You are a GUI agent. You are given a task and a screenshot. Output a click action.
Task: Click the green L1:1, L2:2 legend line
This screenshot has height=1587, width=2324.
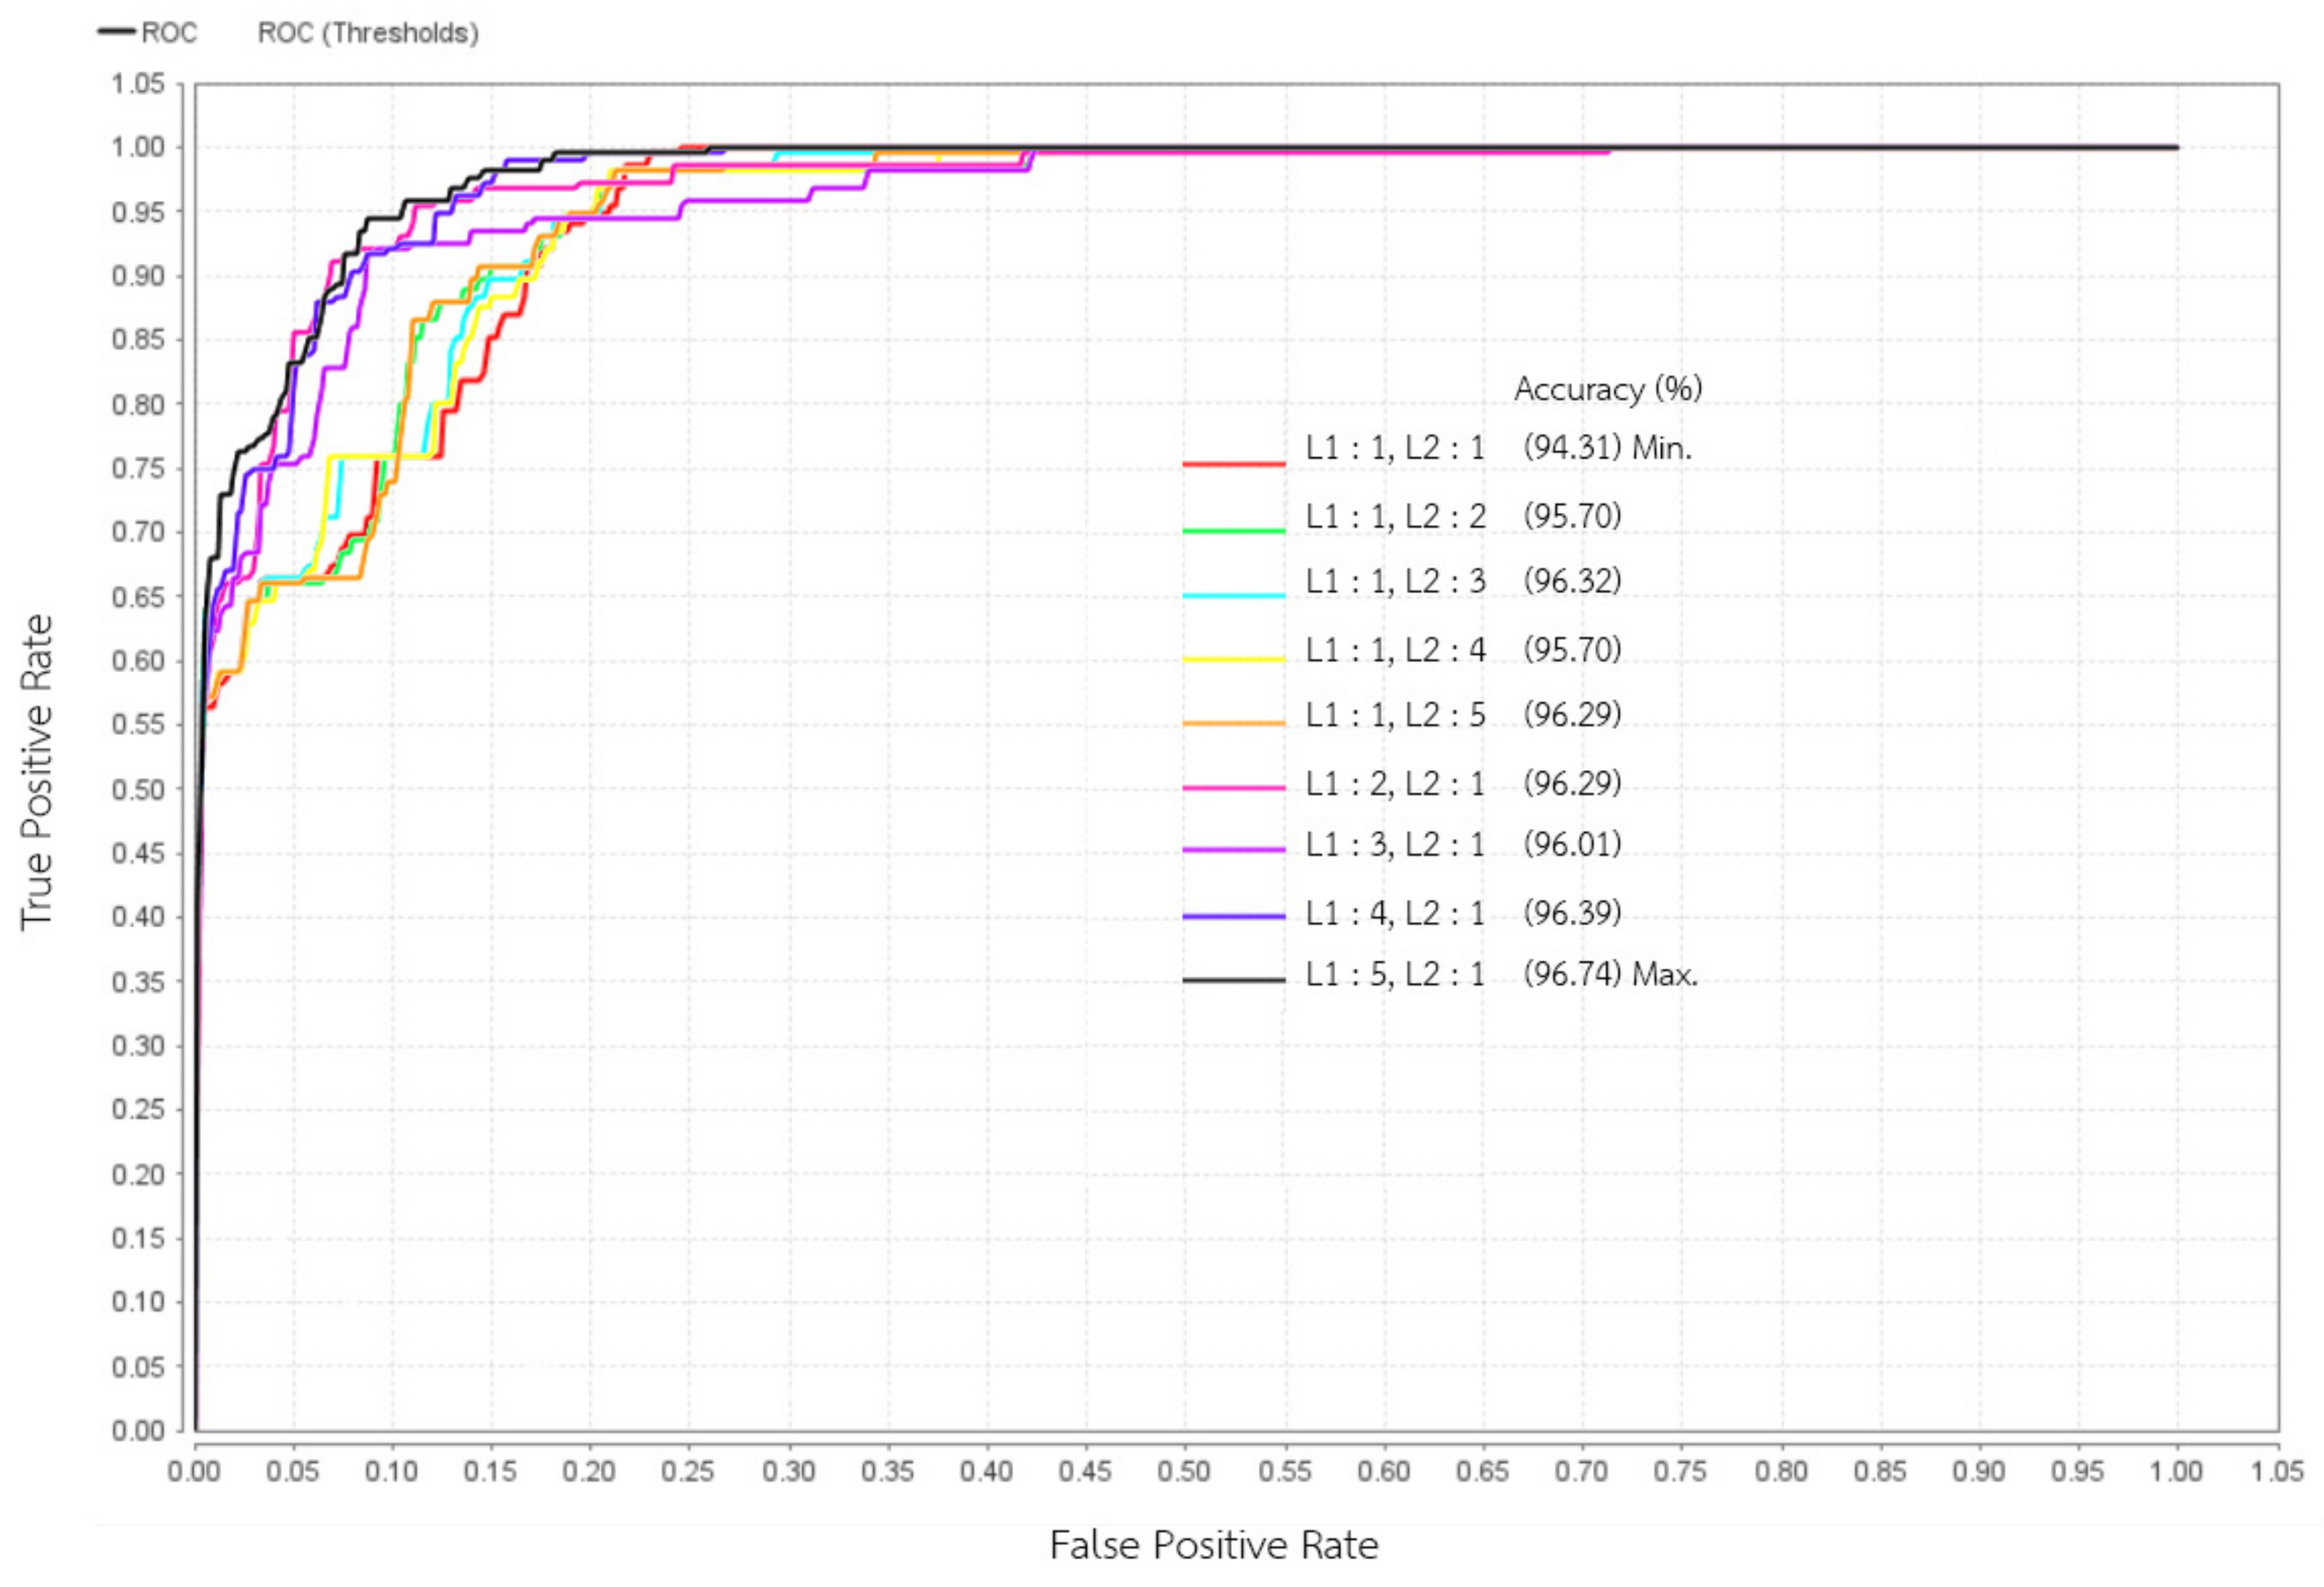(x=1233, y=530)
